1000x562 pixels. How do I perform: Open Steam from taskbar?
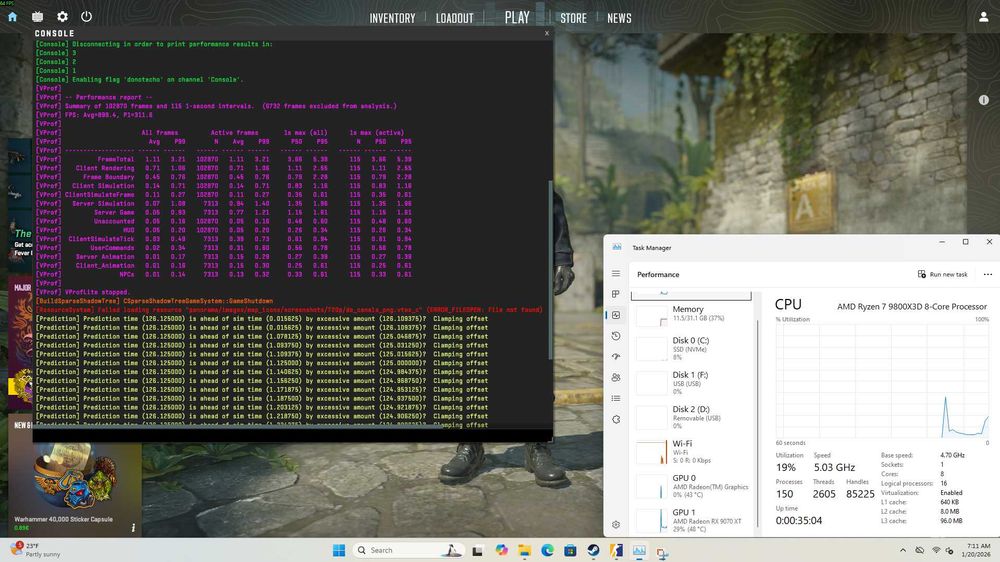pyautogui.click(x=593, y=550)
